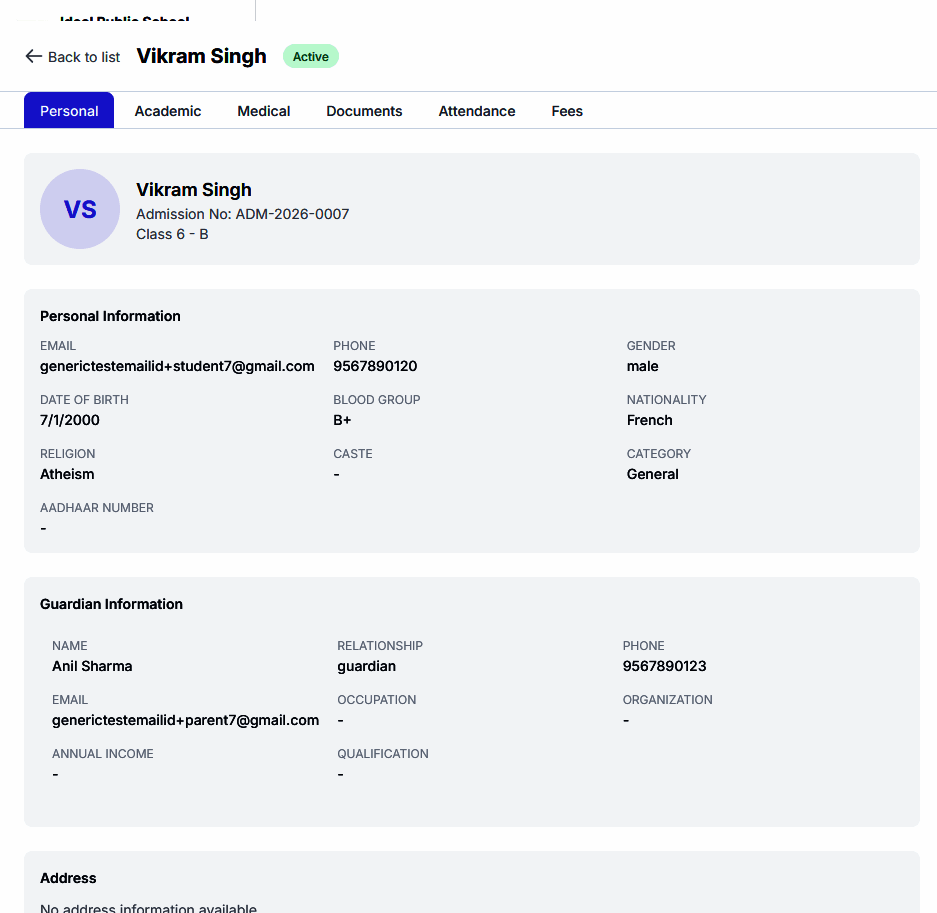
Task: Click the student email address
Action: pyautogui.click(x=177, y=366)
